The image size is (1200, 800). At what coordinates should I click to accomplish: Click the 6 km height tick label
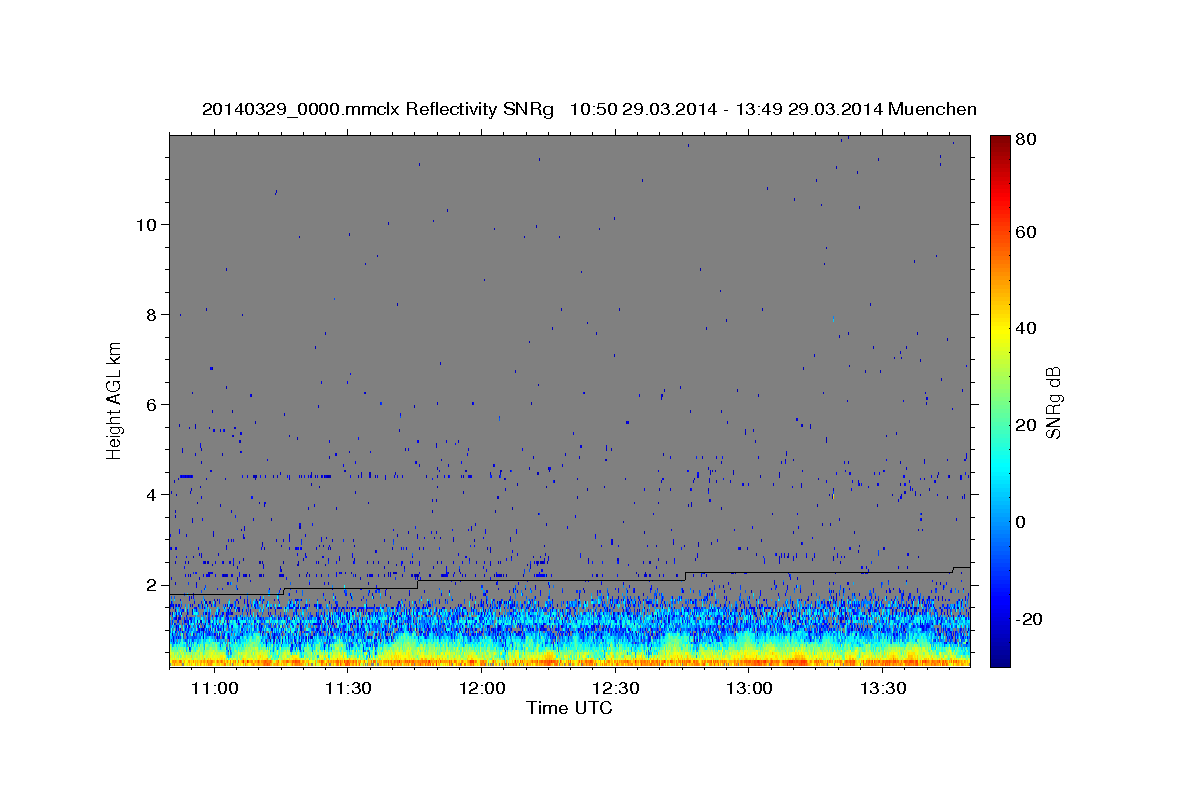click(151, 404)
